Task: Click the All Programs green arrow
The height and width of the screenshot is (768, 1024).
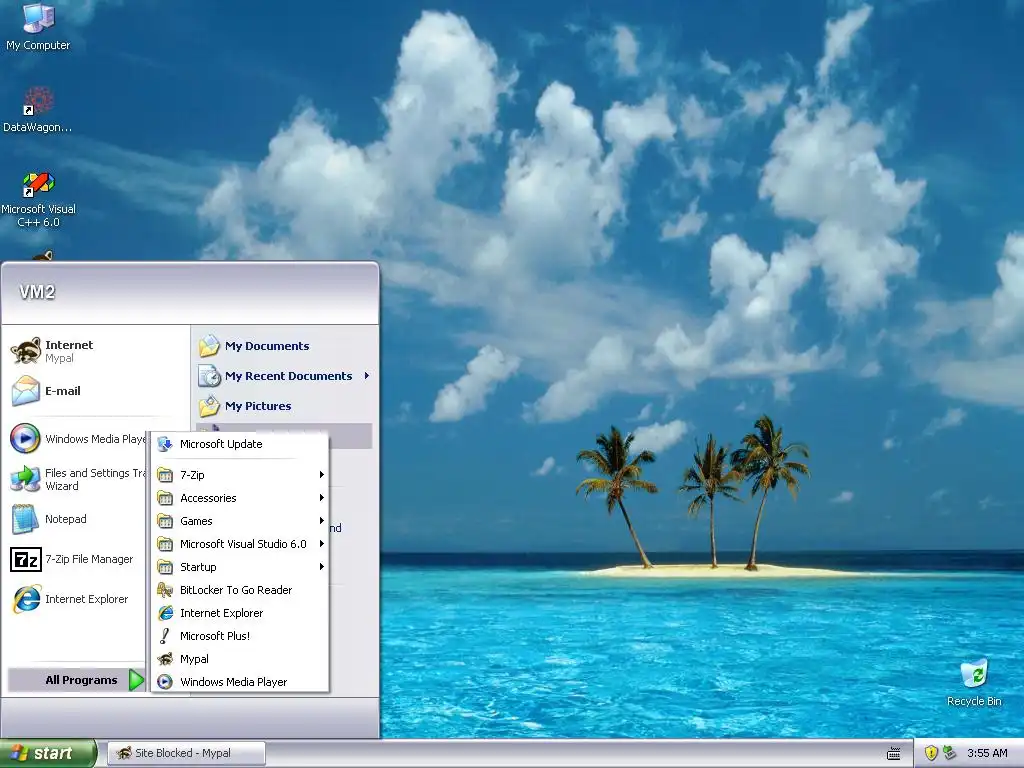Action: [136, 680]
